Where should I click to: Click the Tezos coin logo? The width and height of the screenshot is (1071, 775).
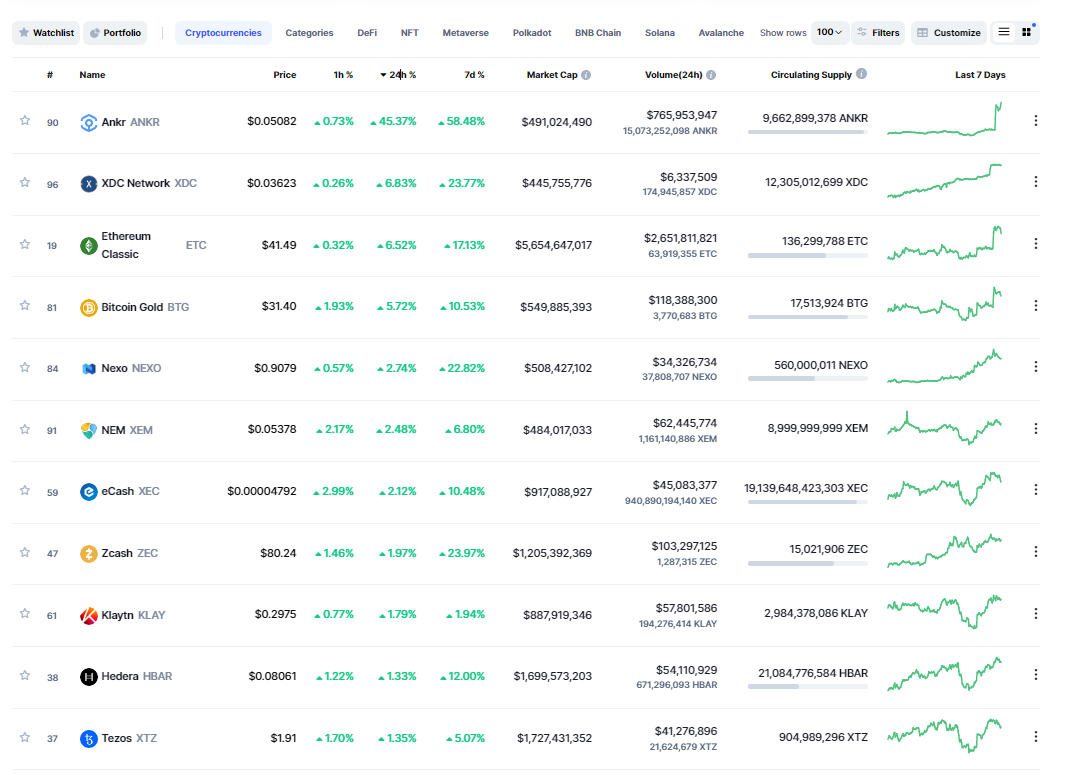pos(89,739)
